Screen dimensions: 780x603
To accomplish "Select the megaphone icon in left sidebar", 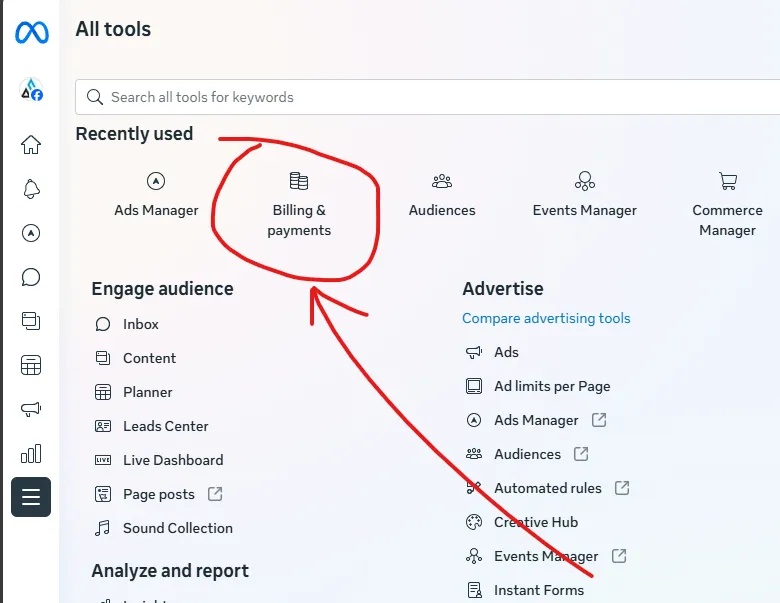I will point(31,409).
